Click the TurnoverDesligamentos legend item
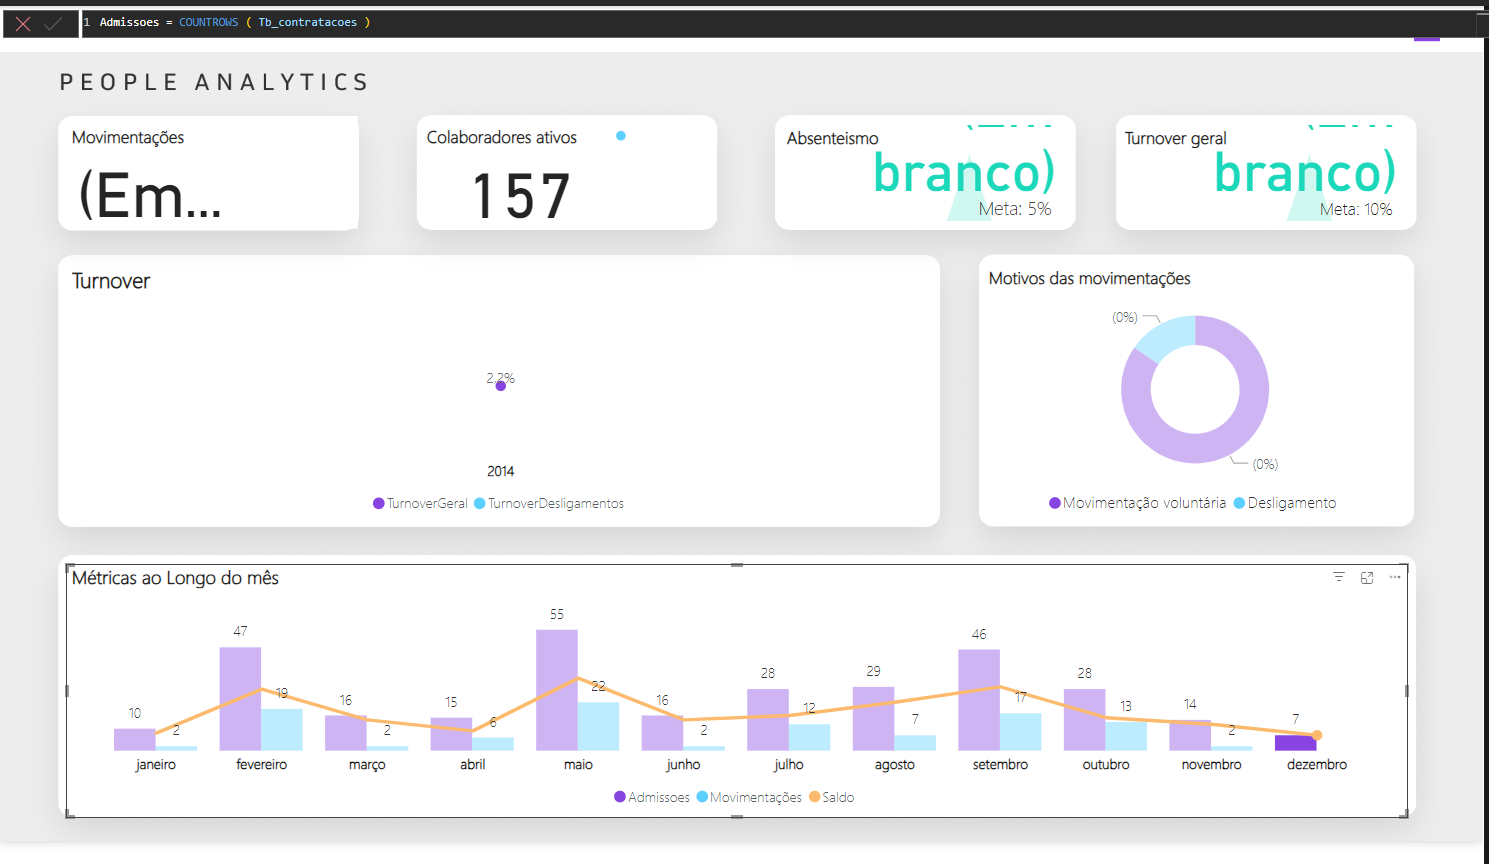The height and width of the screenshot is (864, 1489). click(549, 503)
